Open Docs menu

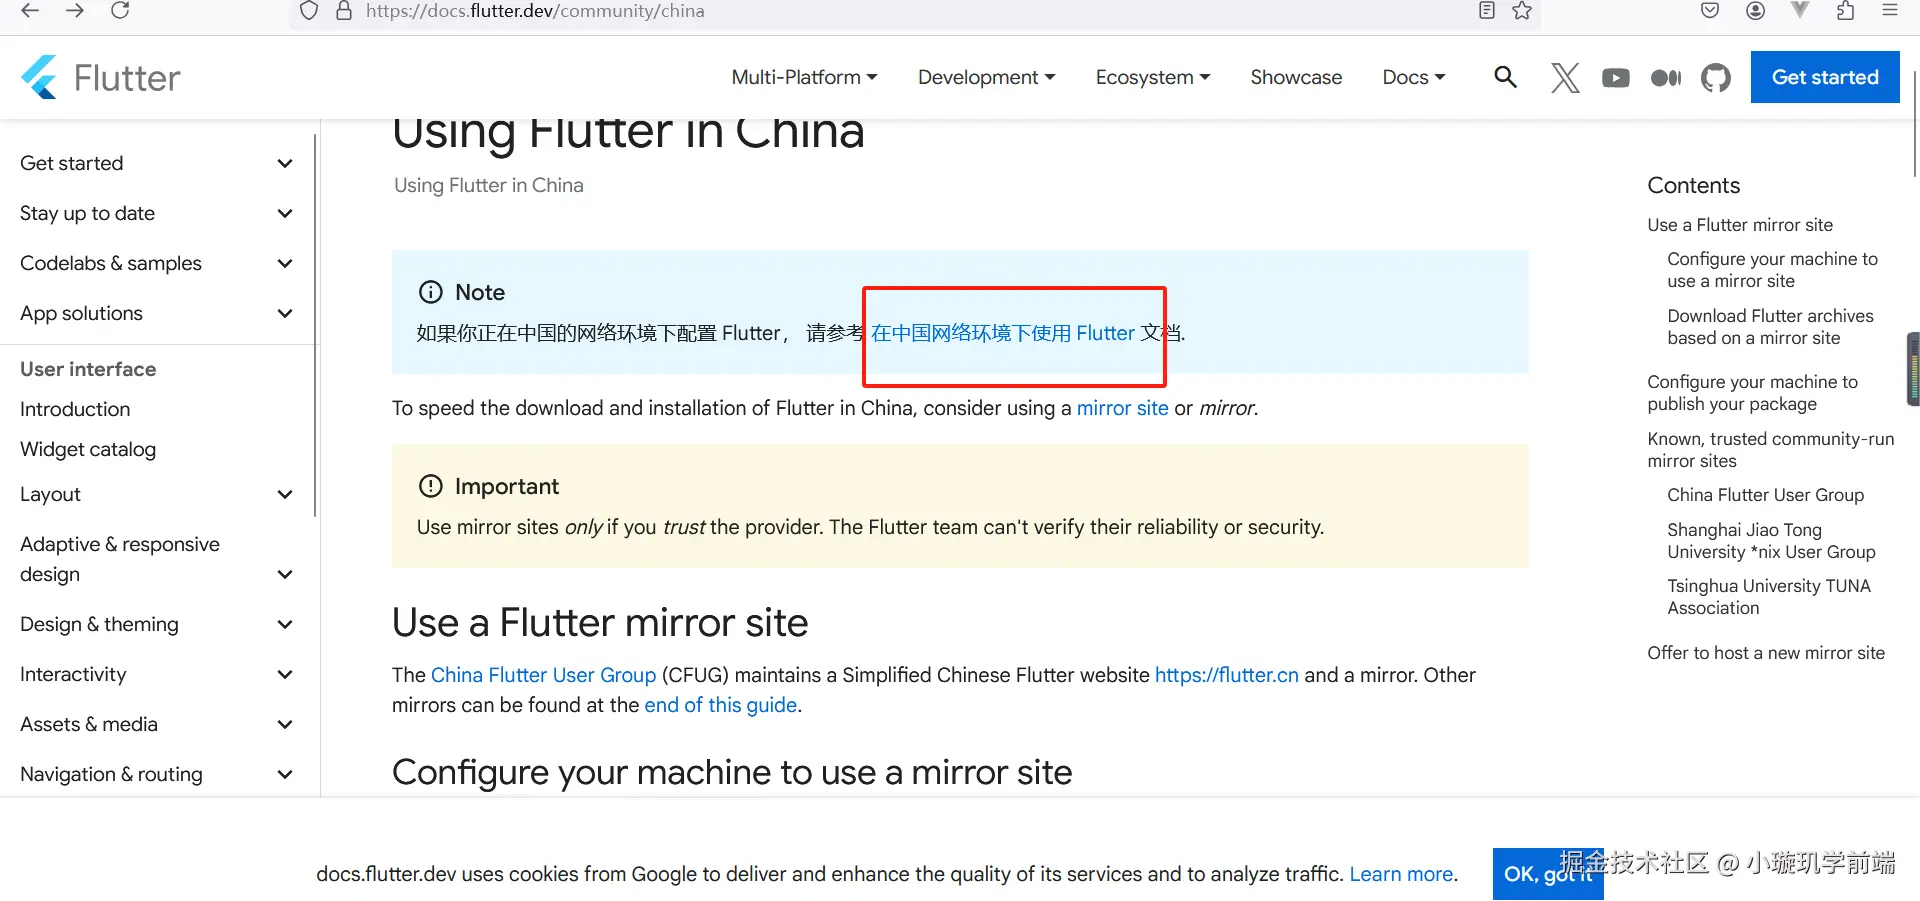pyautogui.click(x=1413, y=77)
